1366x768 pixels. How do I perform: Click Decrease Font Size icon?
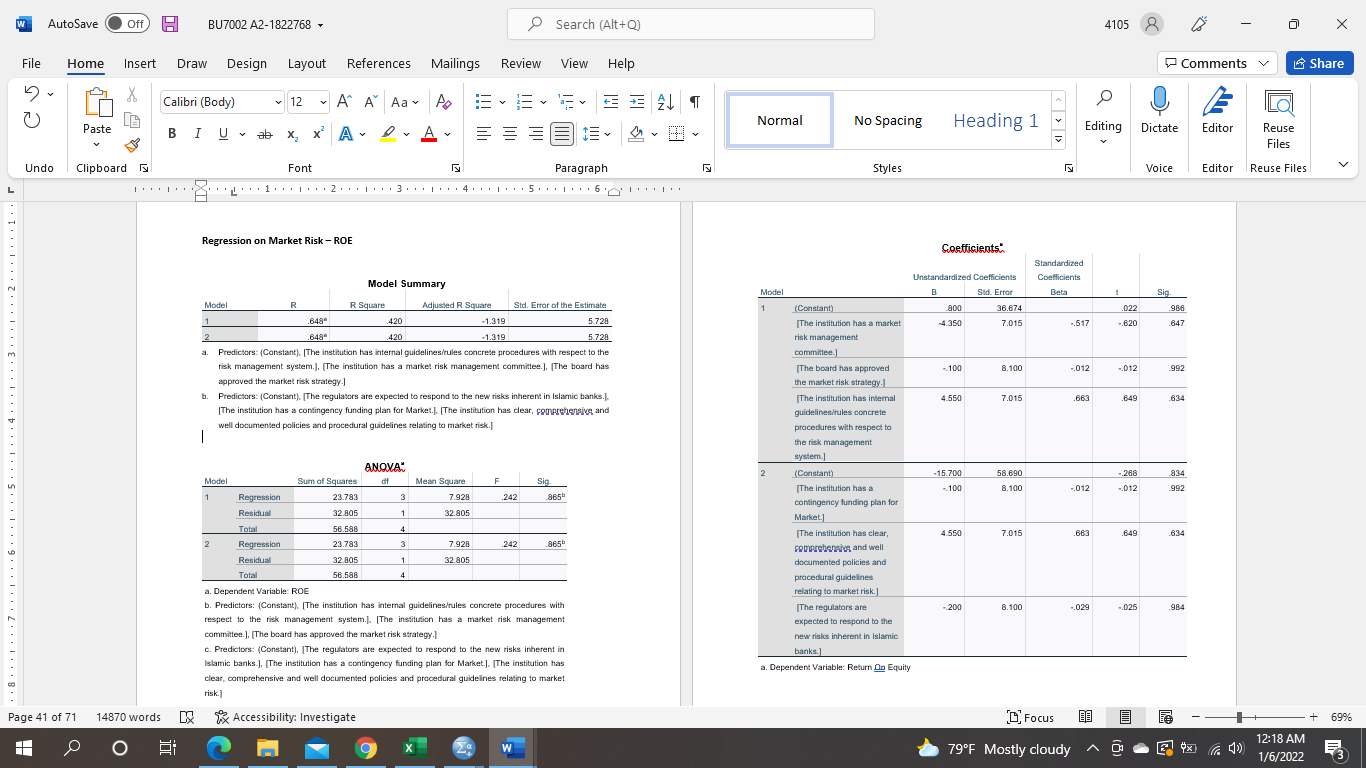tap(369, 102)
